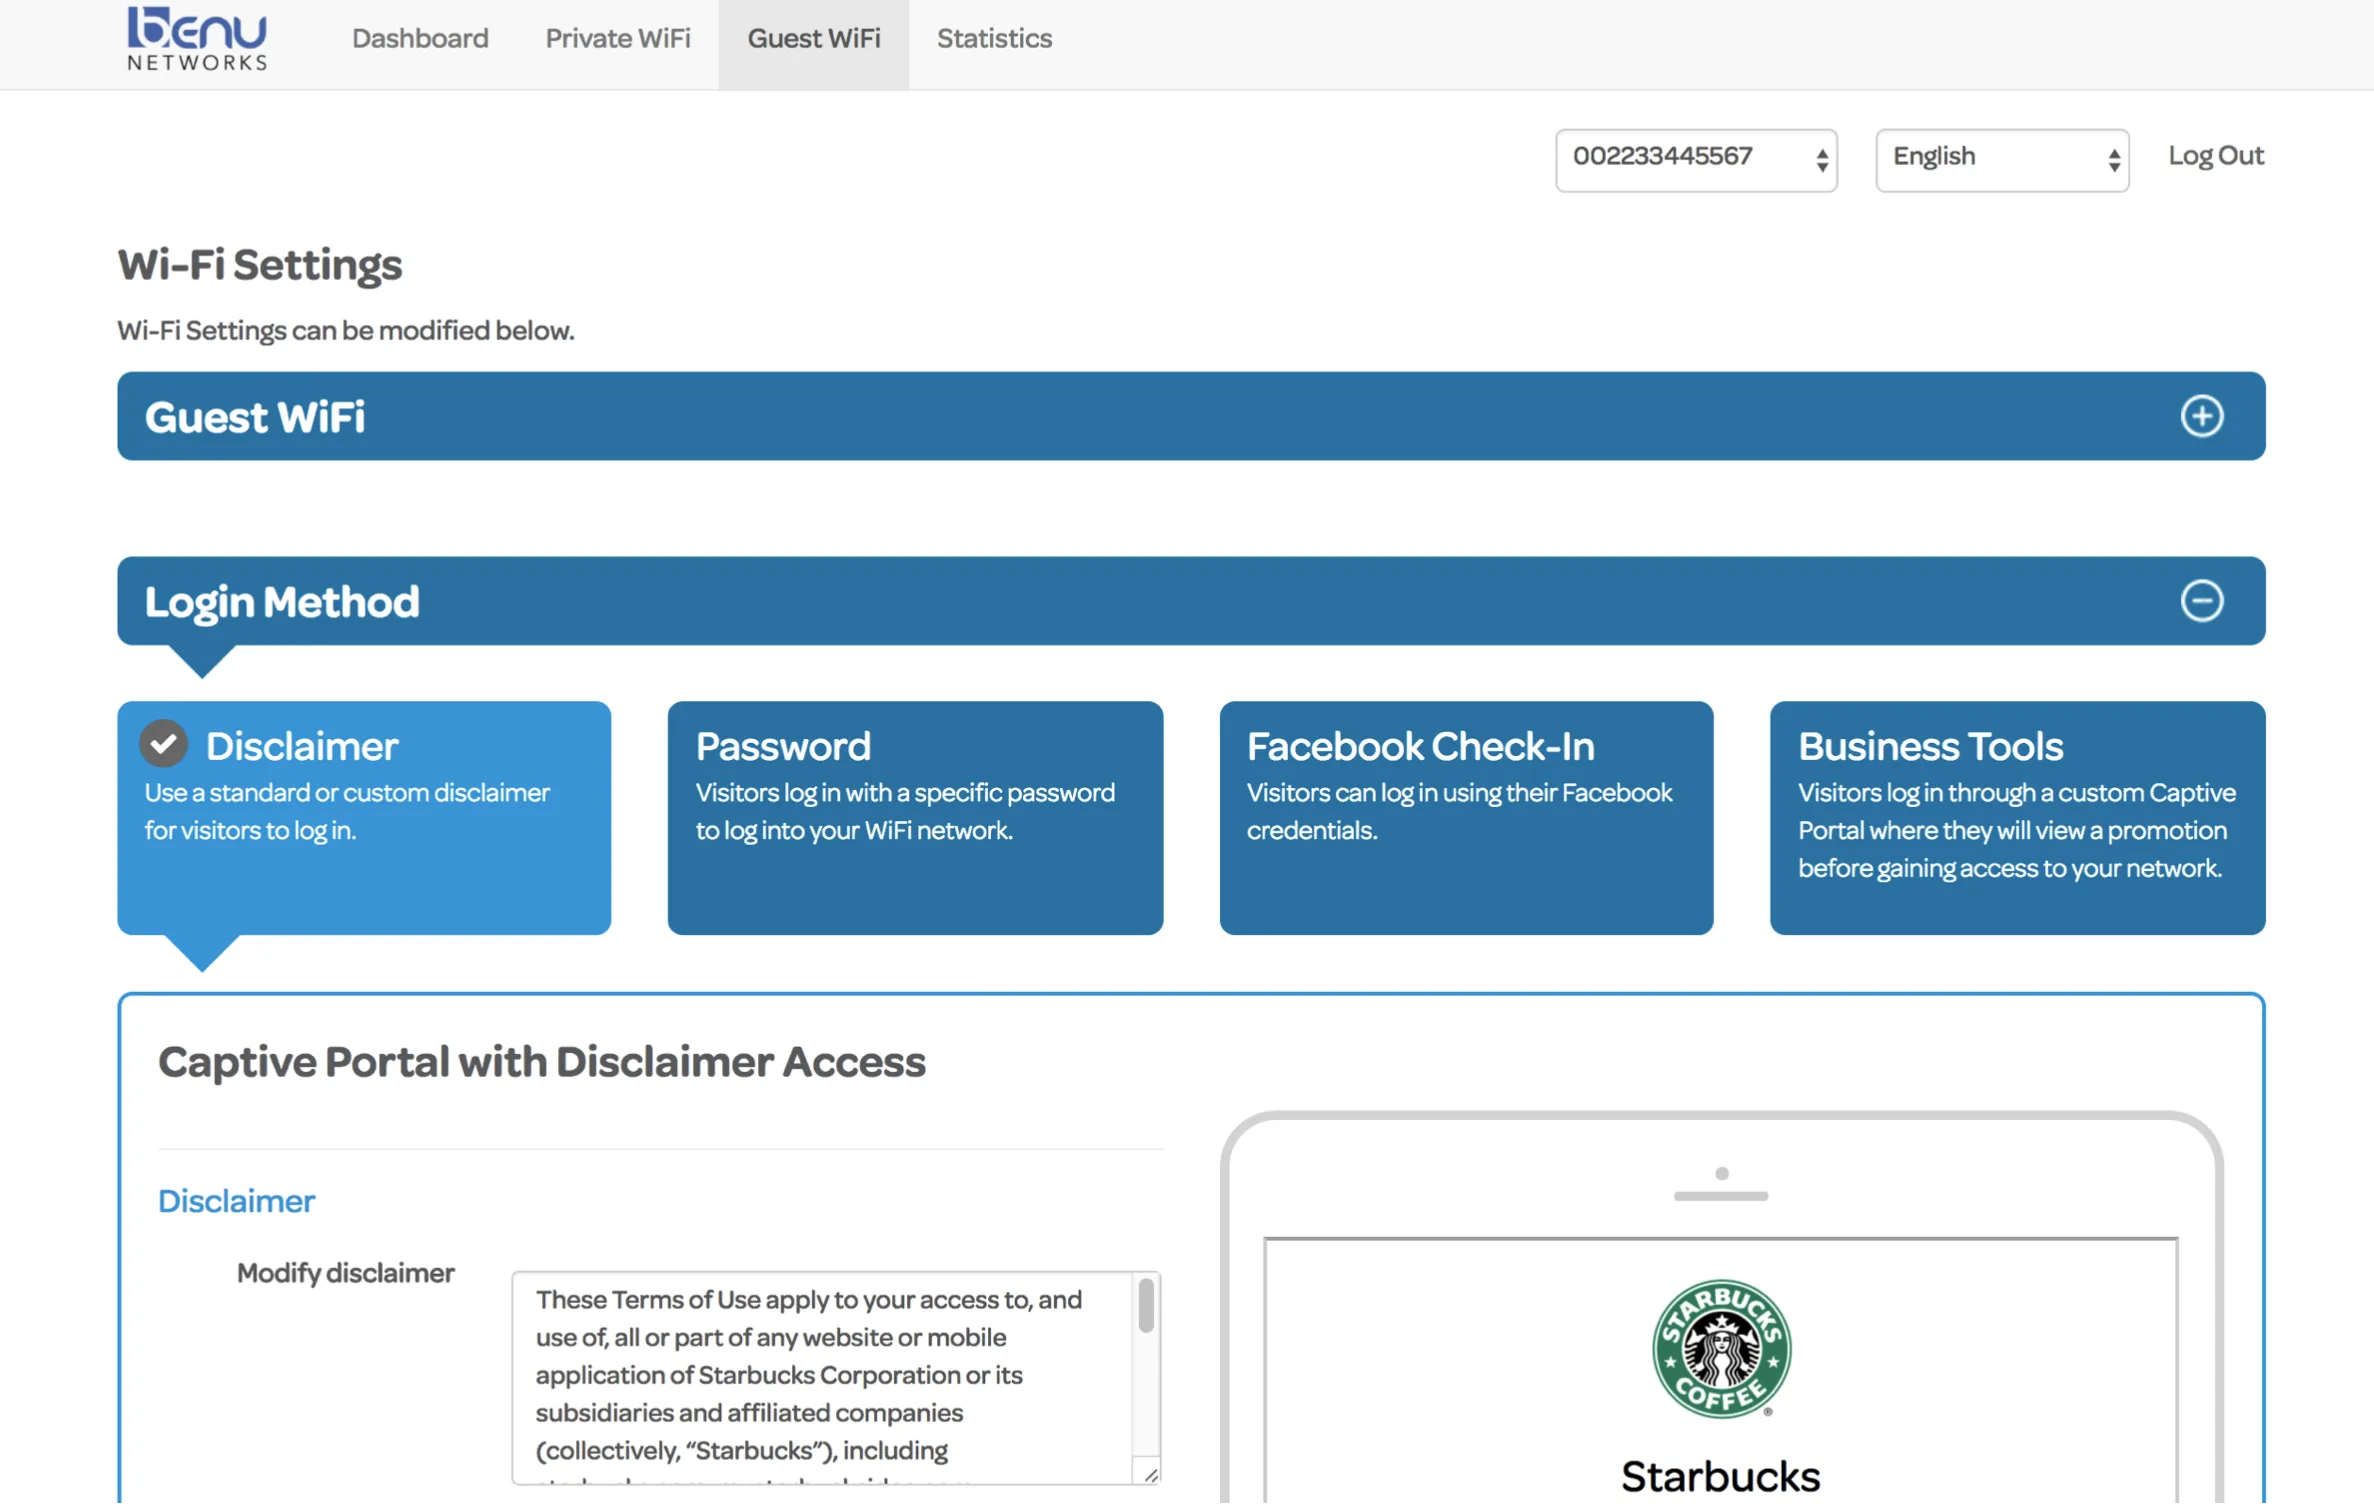Screen dimensions: 2374x1508
Task: Open the English language selector
Action: (2000, 158)
